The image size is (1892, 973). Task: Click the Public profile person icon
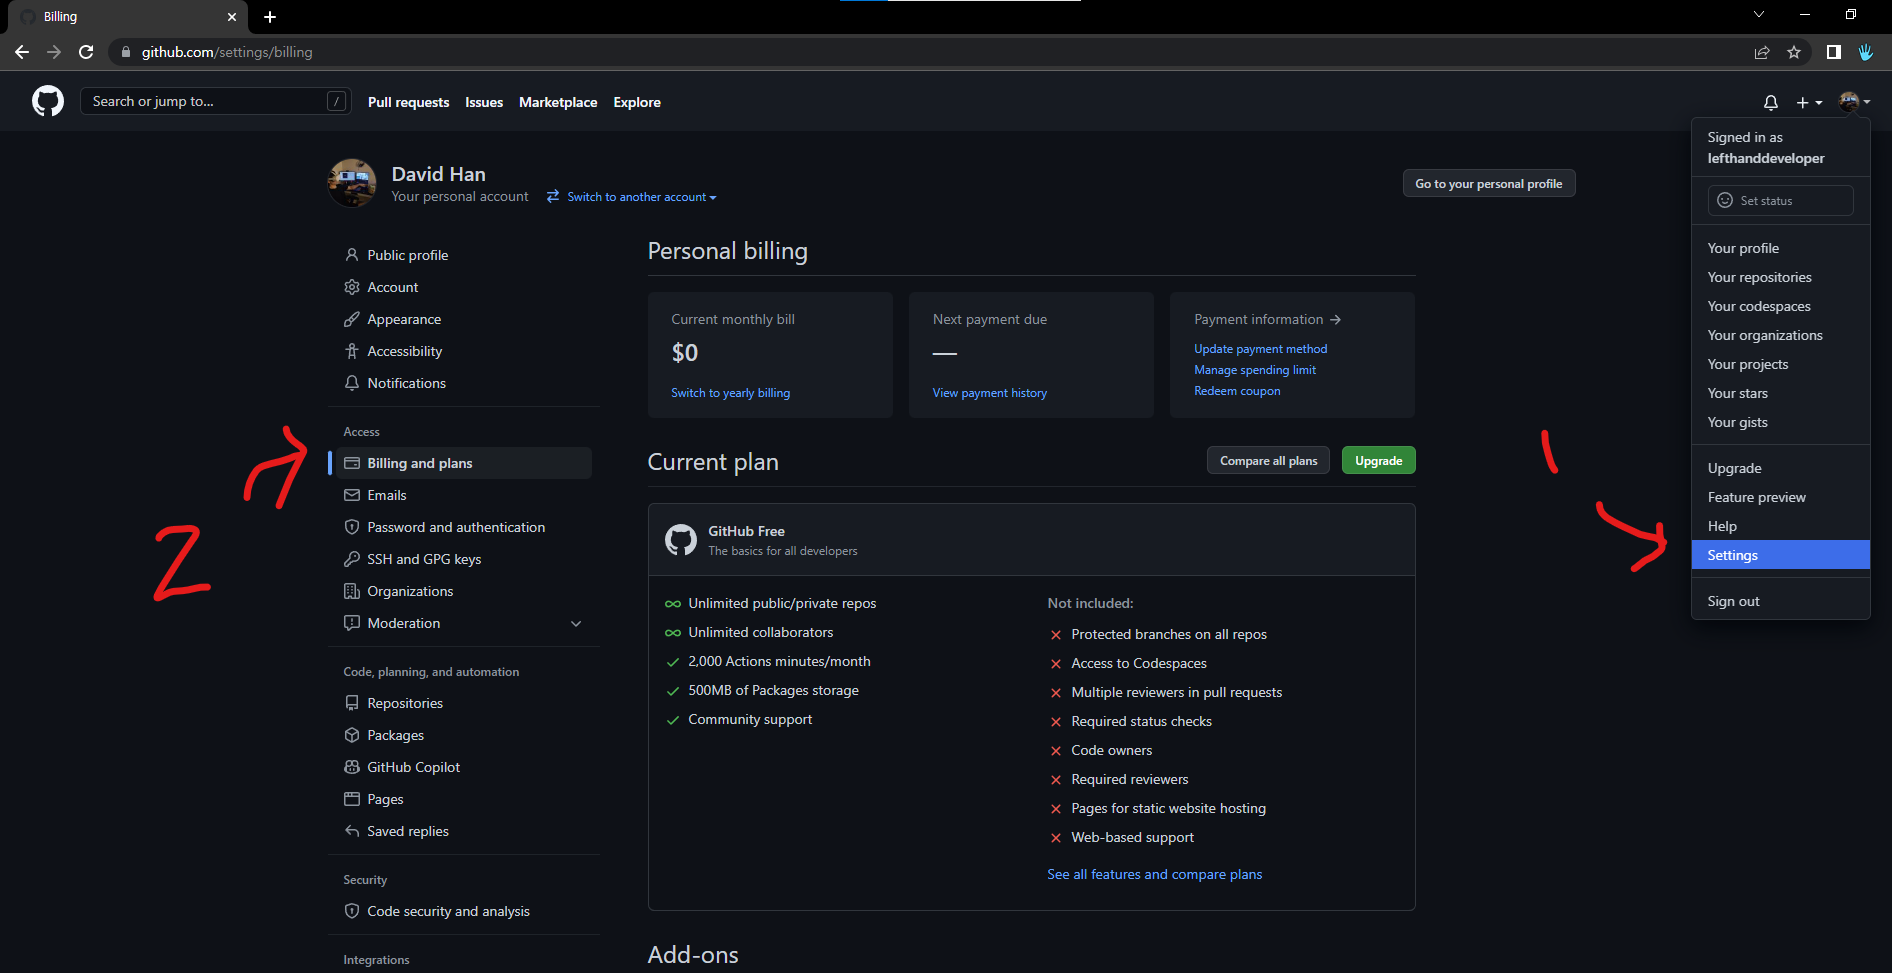352,255
